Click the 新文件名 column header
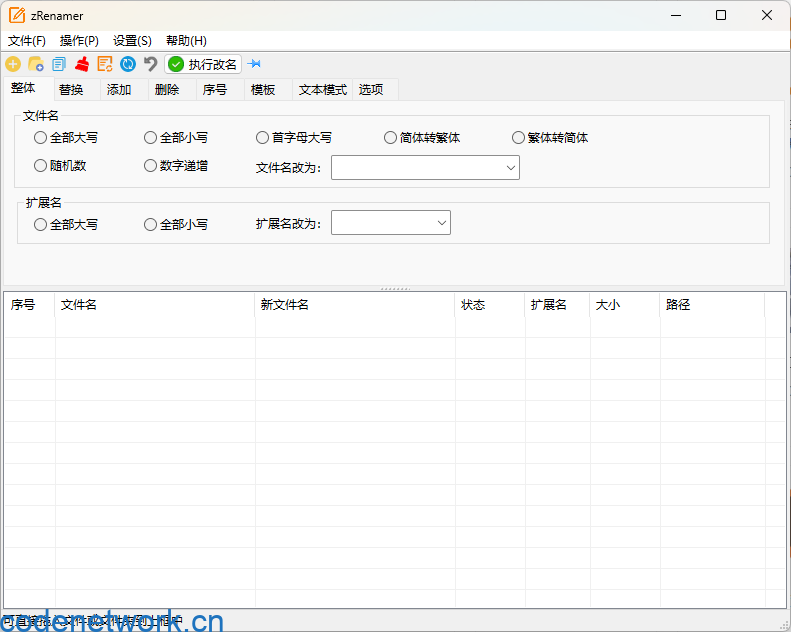The width and height of the screenshot is (791, 632). pos(355,305)
